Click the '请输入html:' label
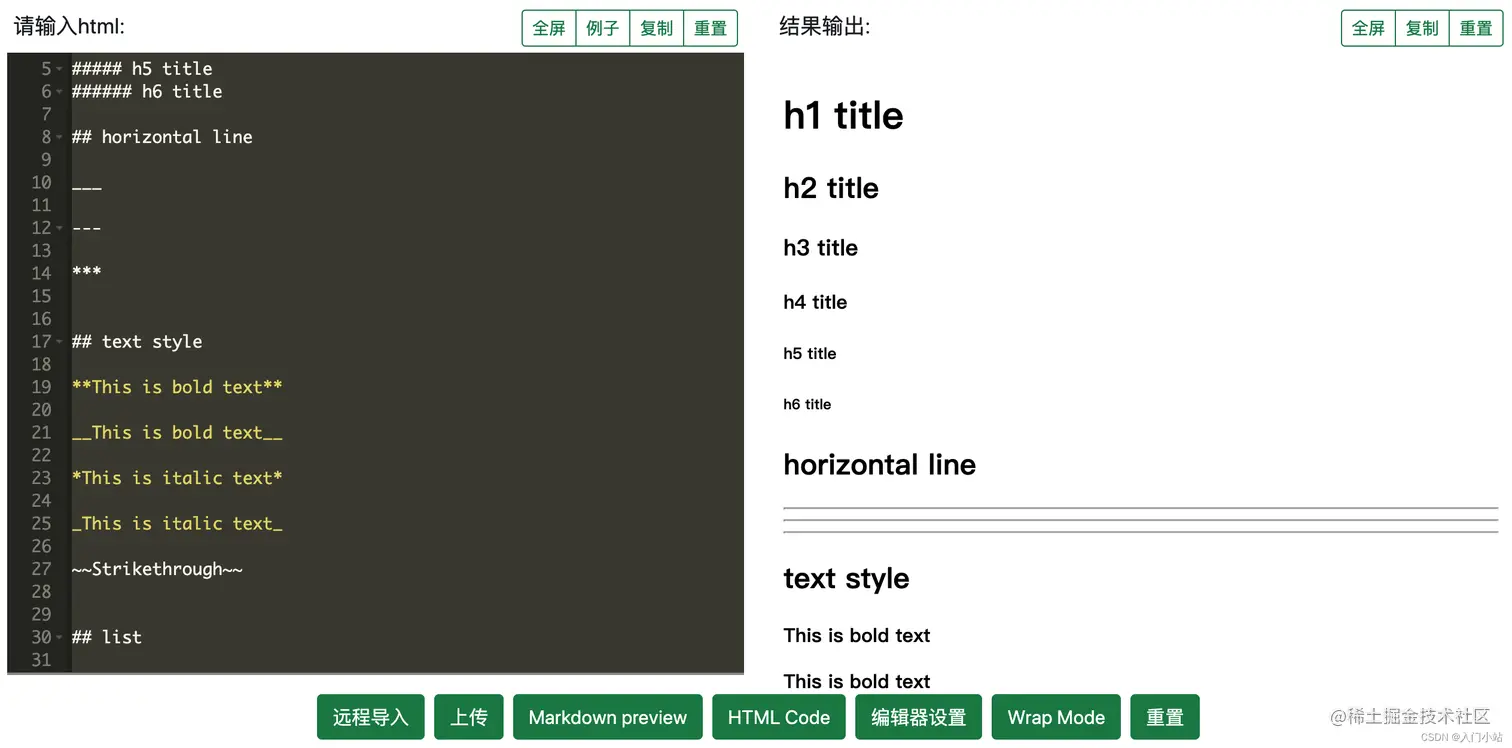 [69, 27]
